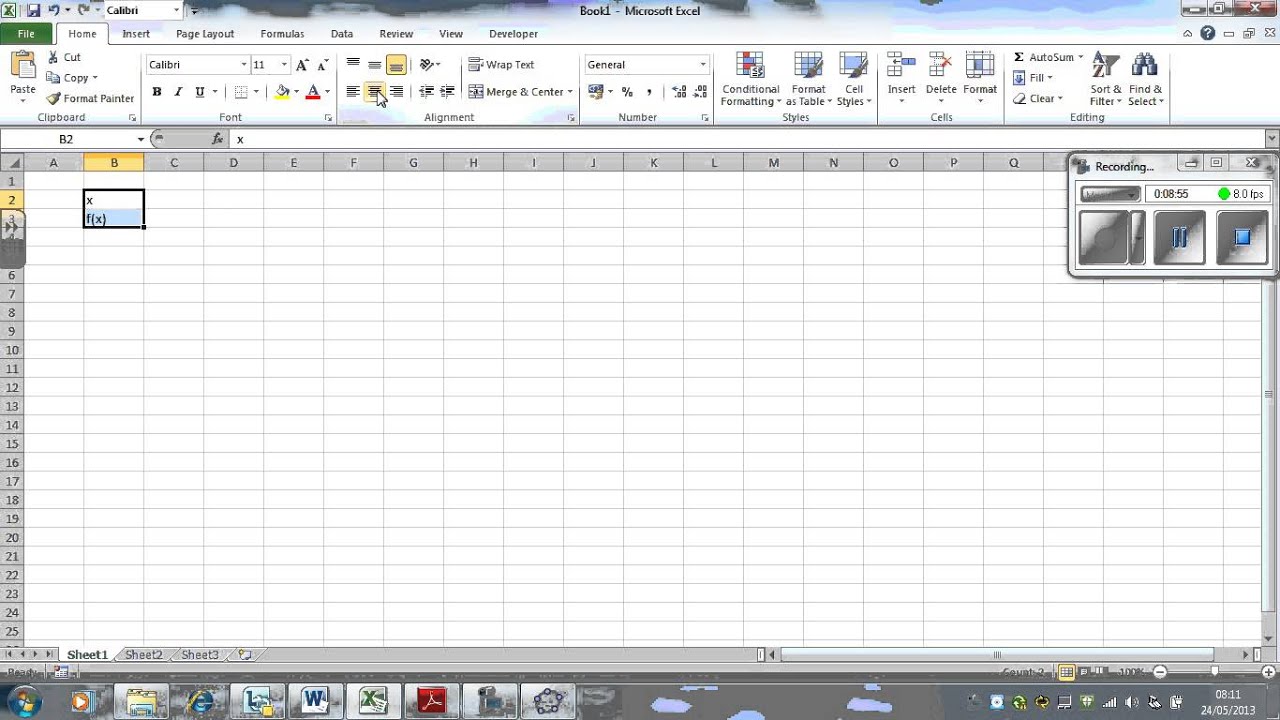Click the Increase Font Size icon

coord(303,65)
